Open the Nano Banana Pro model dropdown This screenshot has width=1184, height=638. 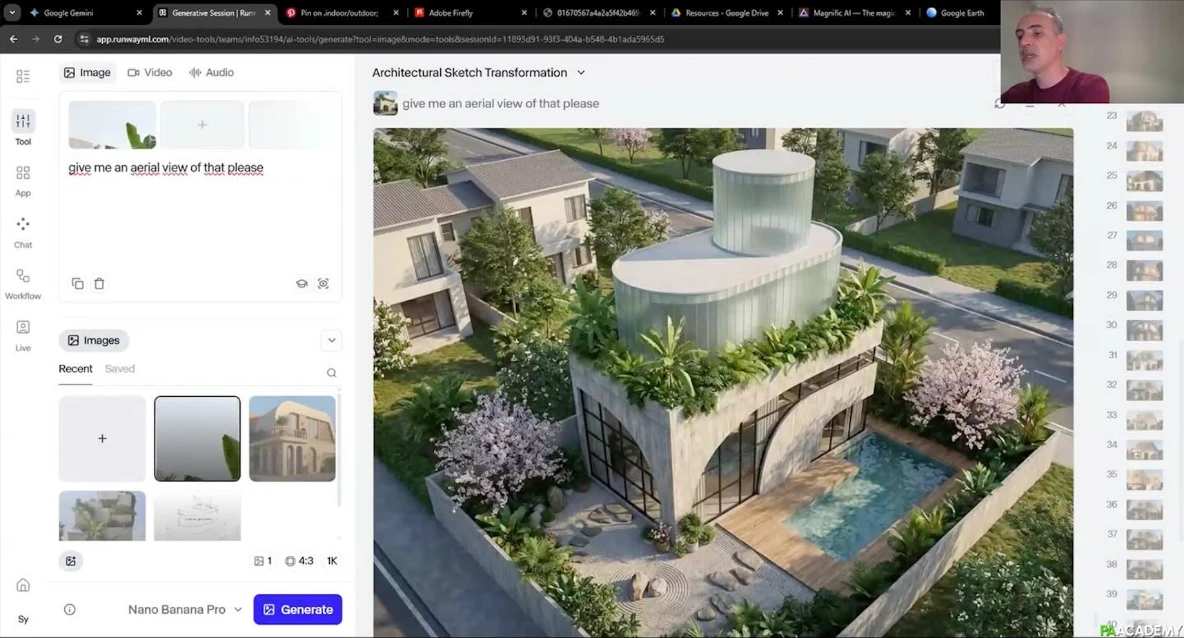click(185, 609)
